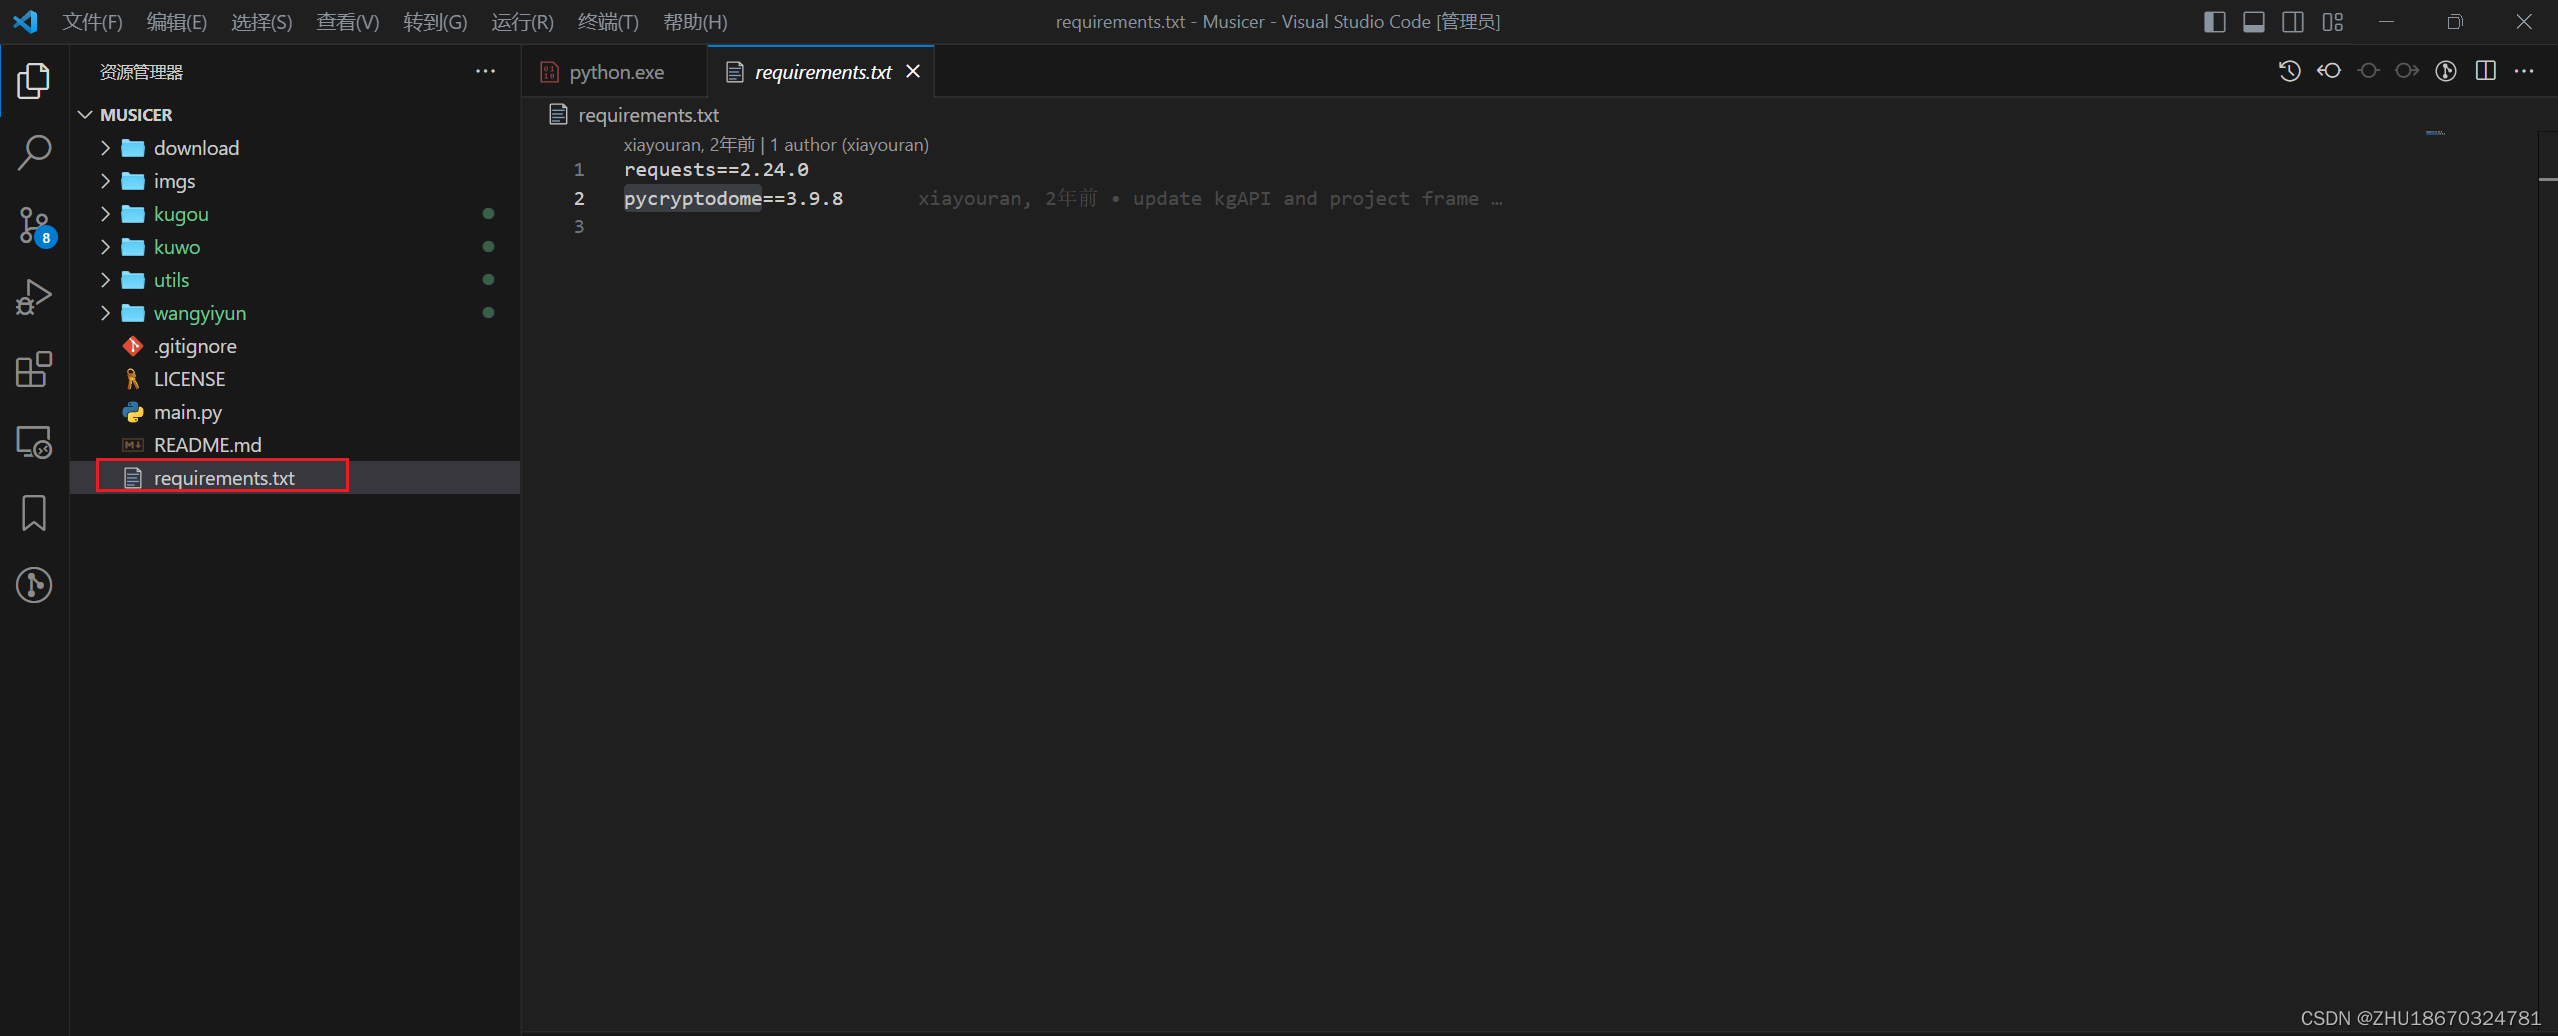Toggle bottom panel layout icon

[x=2254, y=22]
